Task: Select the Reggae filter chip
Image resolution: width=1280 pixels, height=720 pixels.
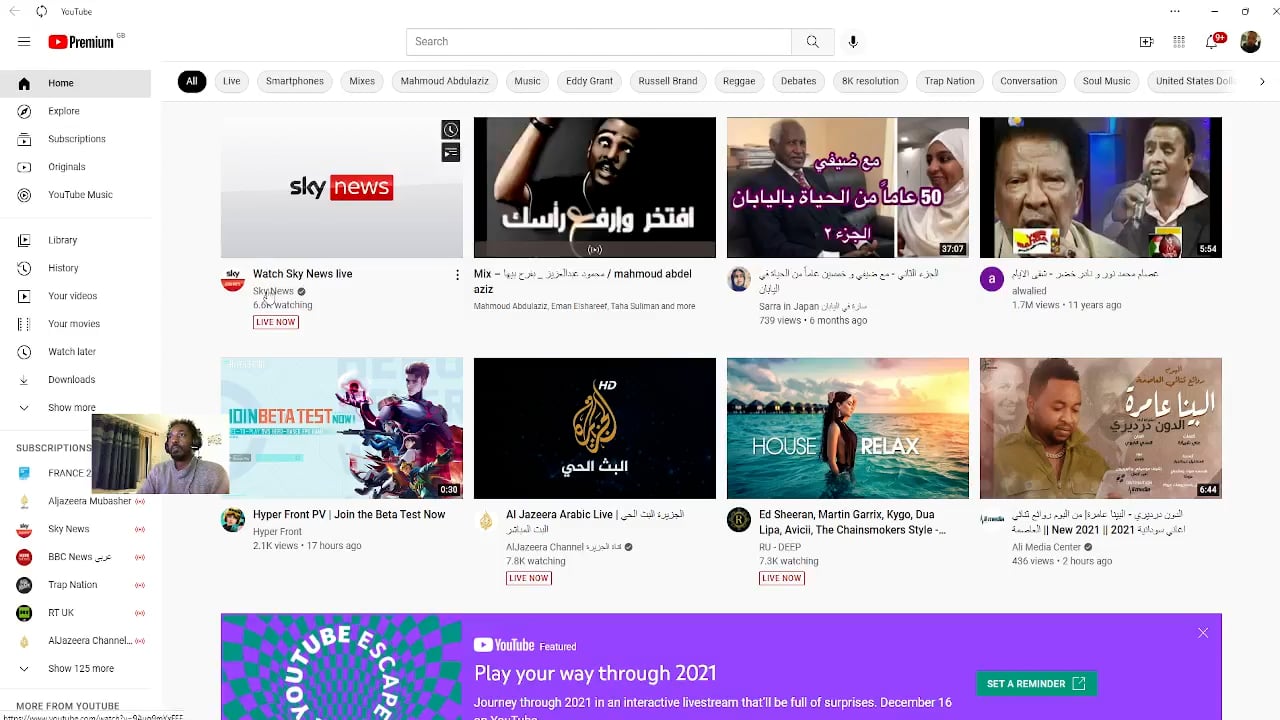Action: click(x=739, y=81)
